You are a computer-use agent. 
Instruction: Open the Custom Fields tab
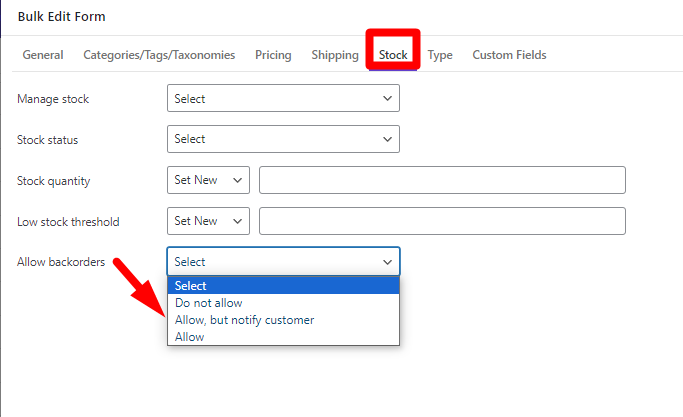(509, 55)
